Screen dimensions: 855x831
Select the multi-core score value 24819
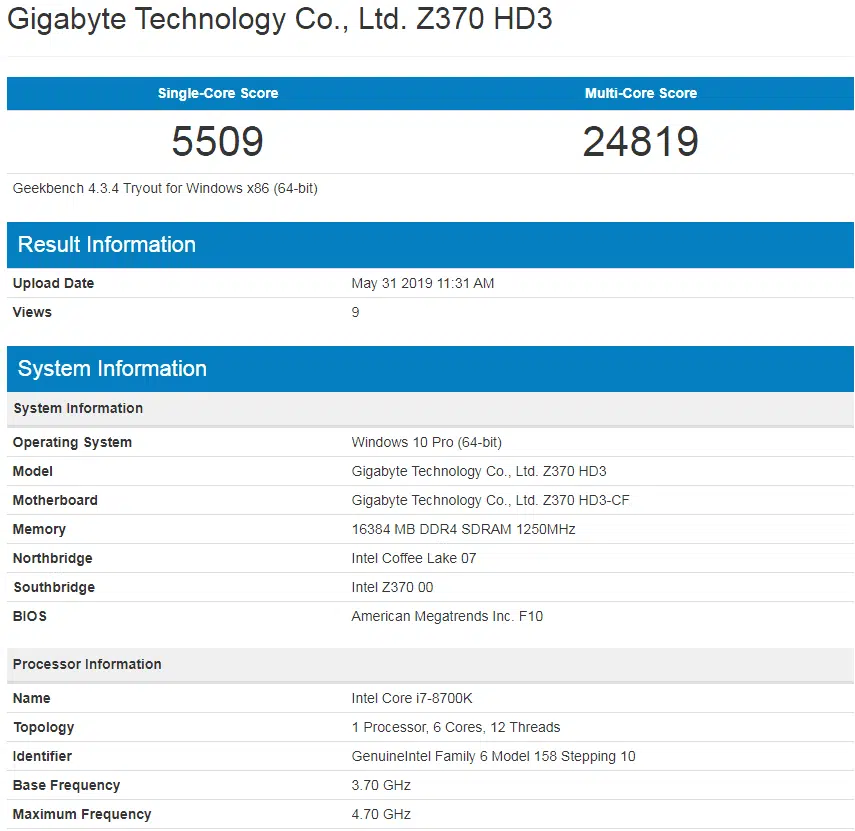[x=641, y=141]
